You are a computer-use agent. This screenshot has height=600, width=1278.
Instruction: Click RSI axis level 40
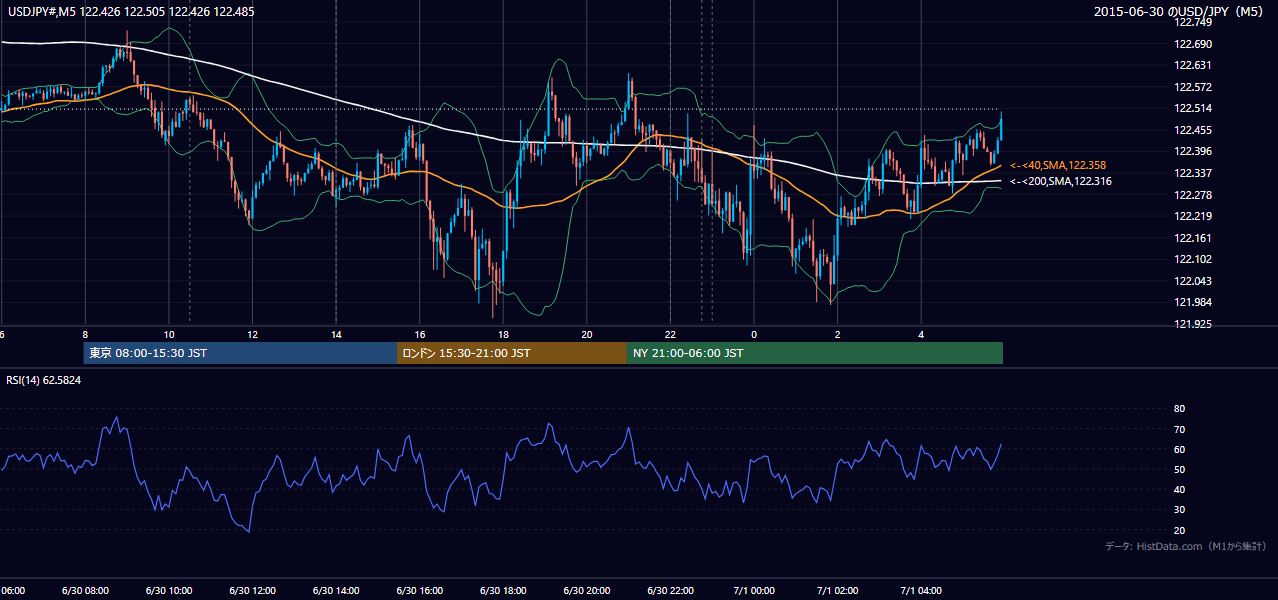1179,489
